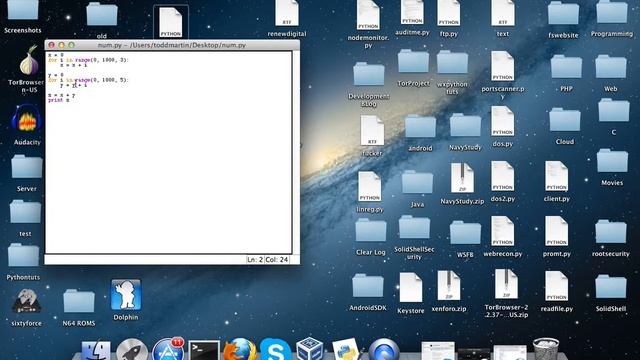Select the NavyStudy folder
Viewport: 640px width, 360px height.
point(465,125)
